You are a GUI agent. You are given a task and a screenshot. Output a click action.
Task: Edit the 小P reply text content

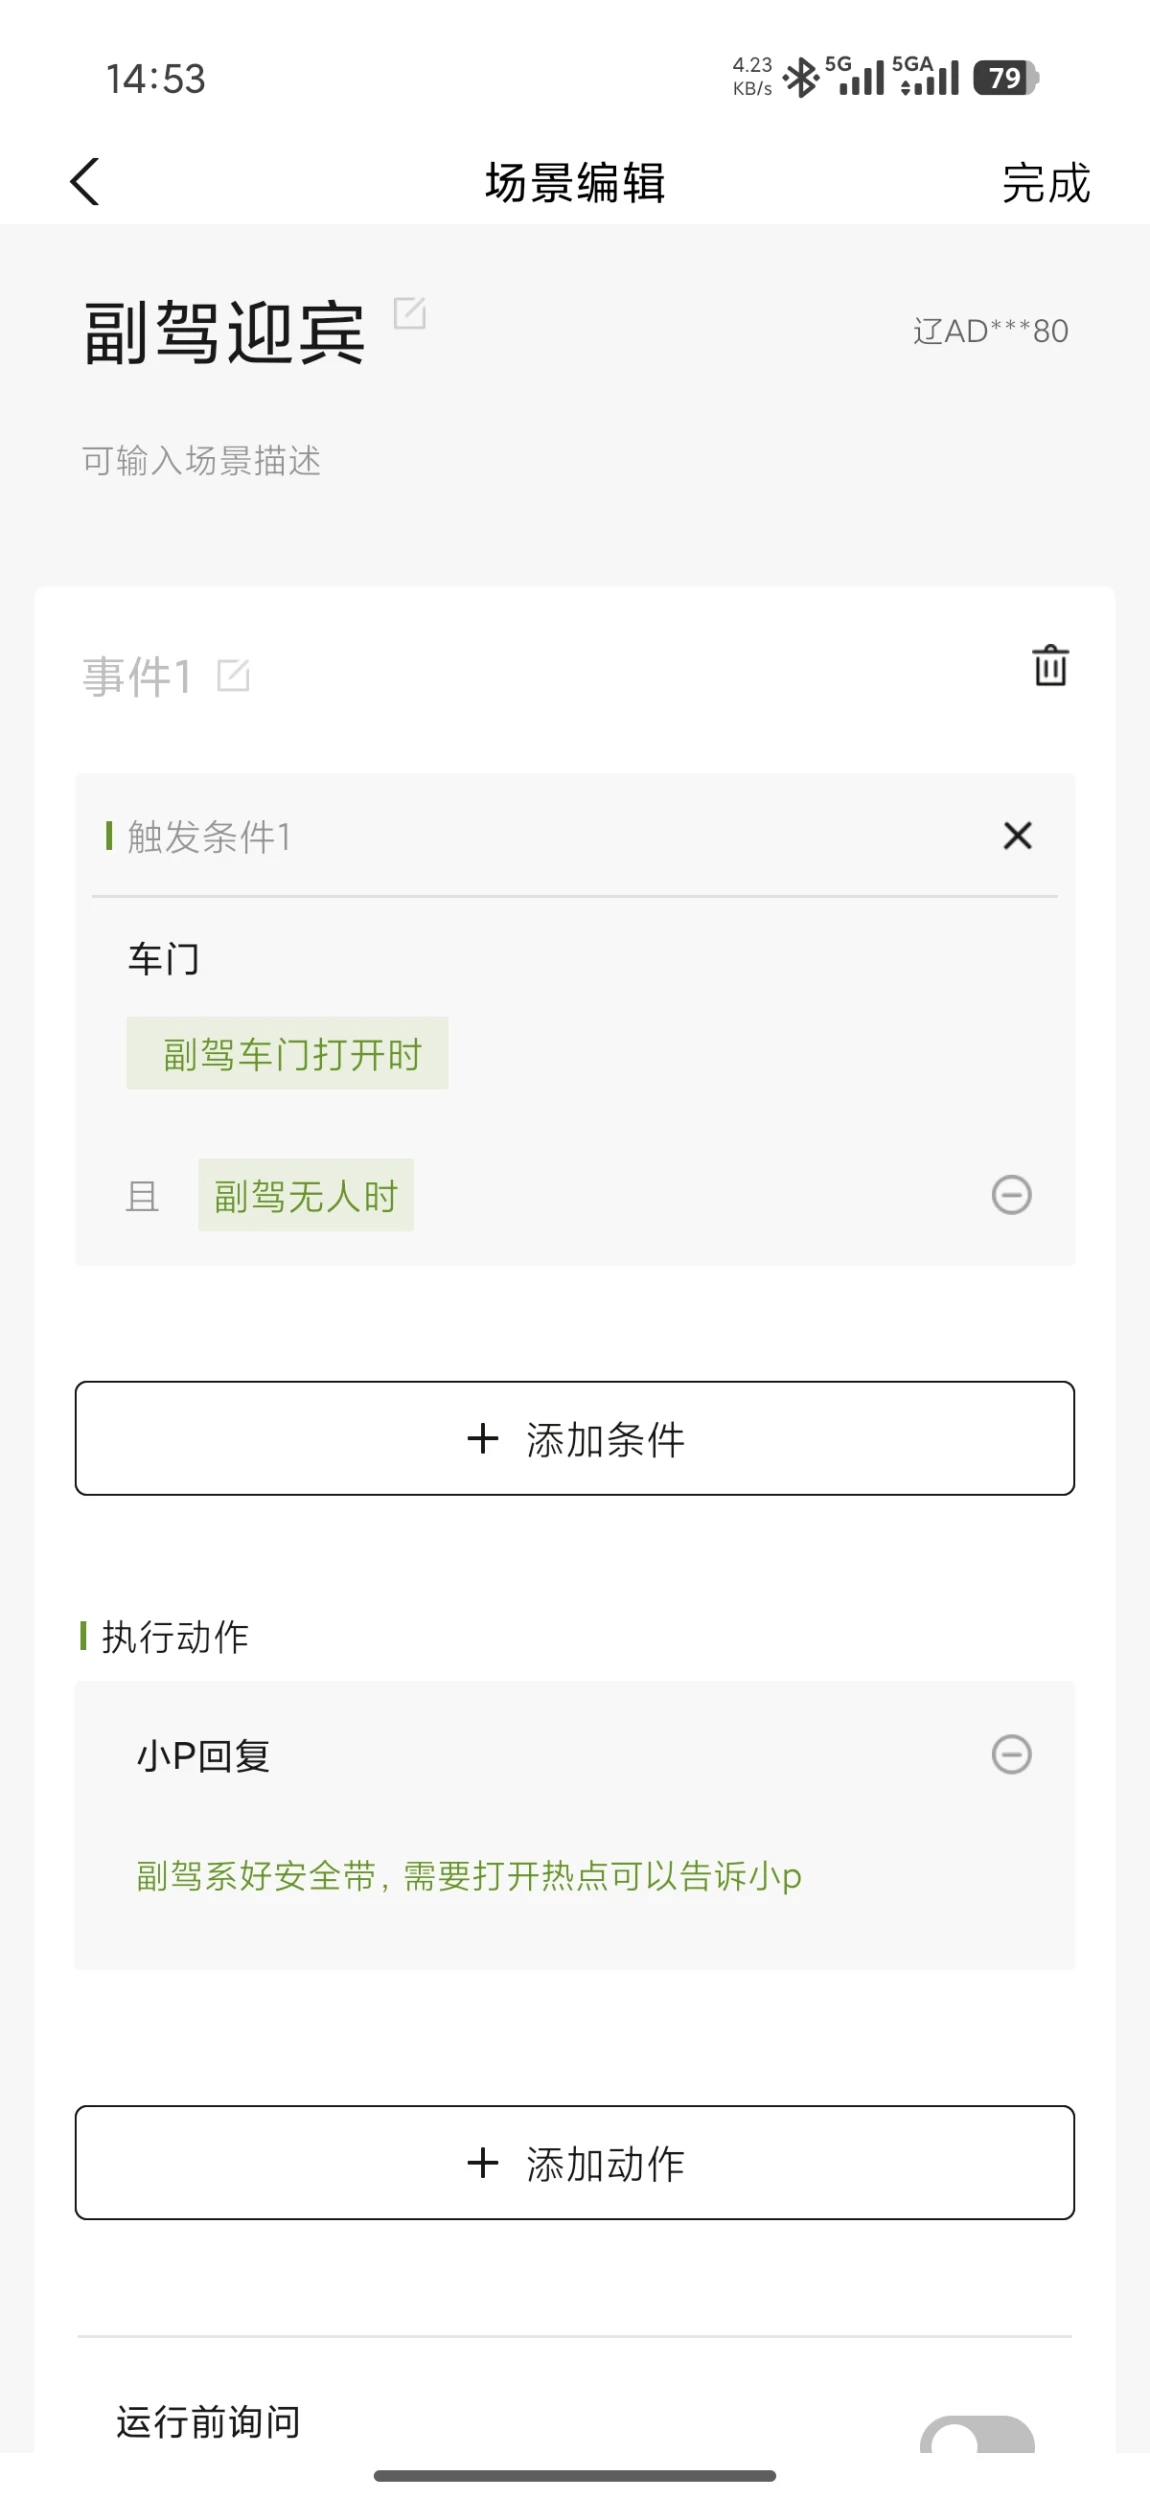[x=468, y=1876]
